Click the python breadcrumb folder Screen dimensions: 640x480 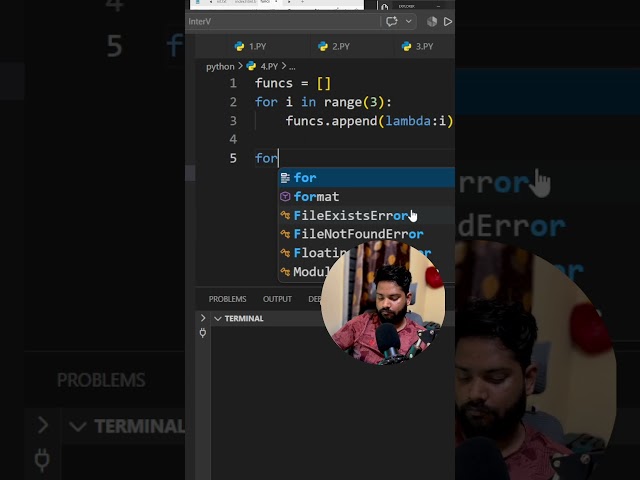(220, 67)
